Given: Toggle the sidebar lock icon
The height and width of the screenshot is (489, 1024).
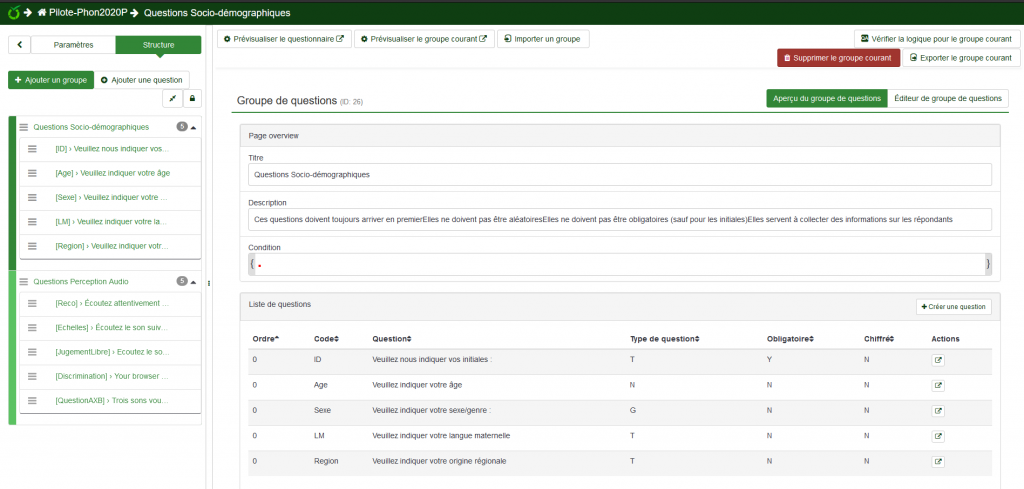Looking at the screenshot, I should (191, 98).
